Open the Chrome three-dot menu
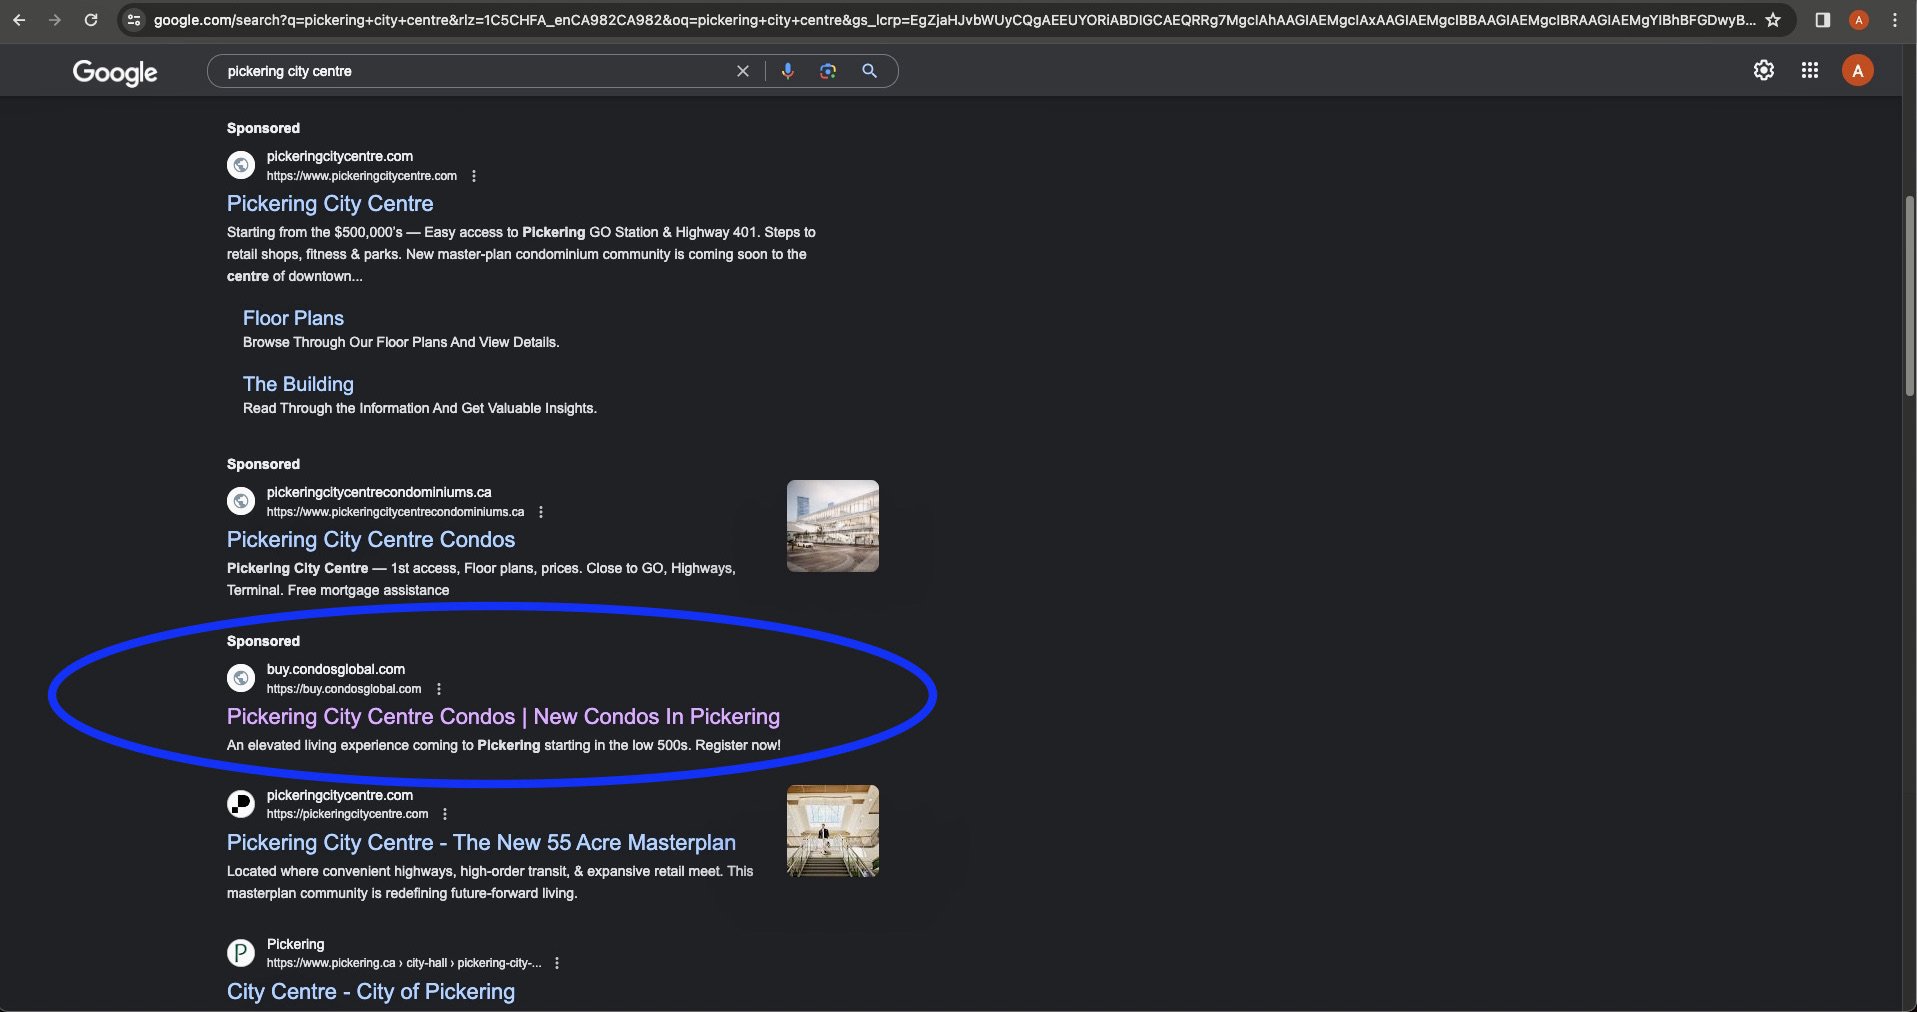This screenshot has width=1917, height=1012. 1895,20
